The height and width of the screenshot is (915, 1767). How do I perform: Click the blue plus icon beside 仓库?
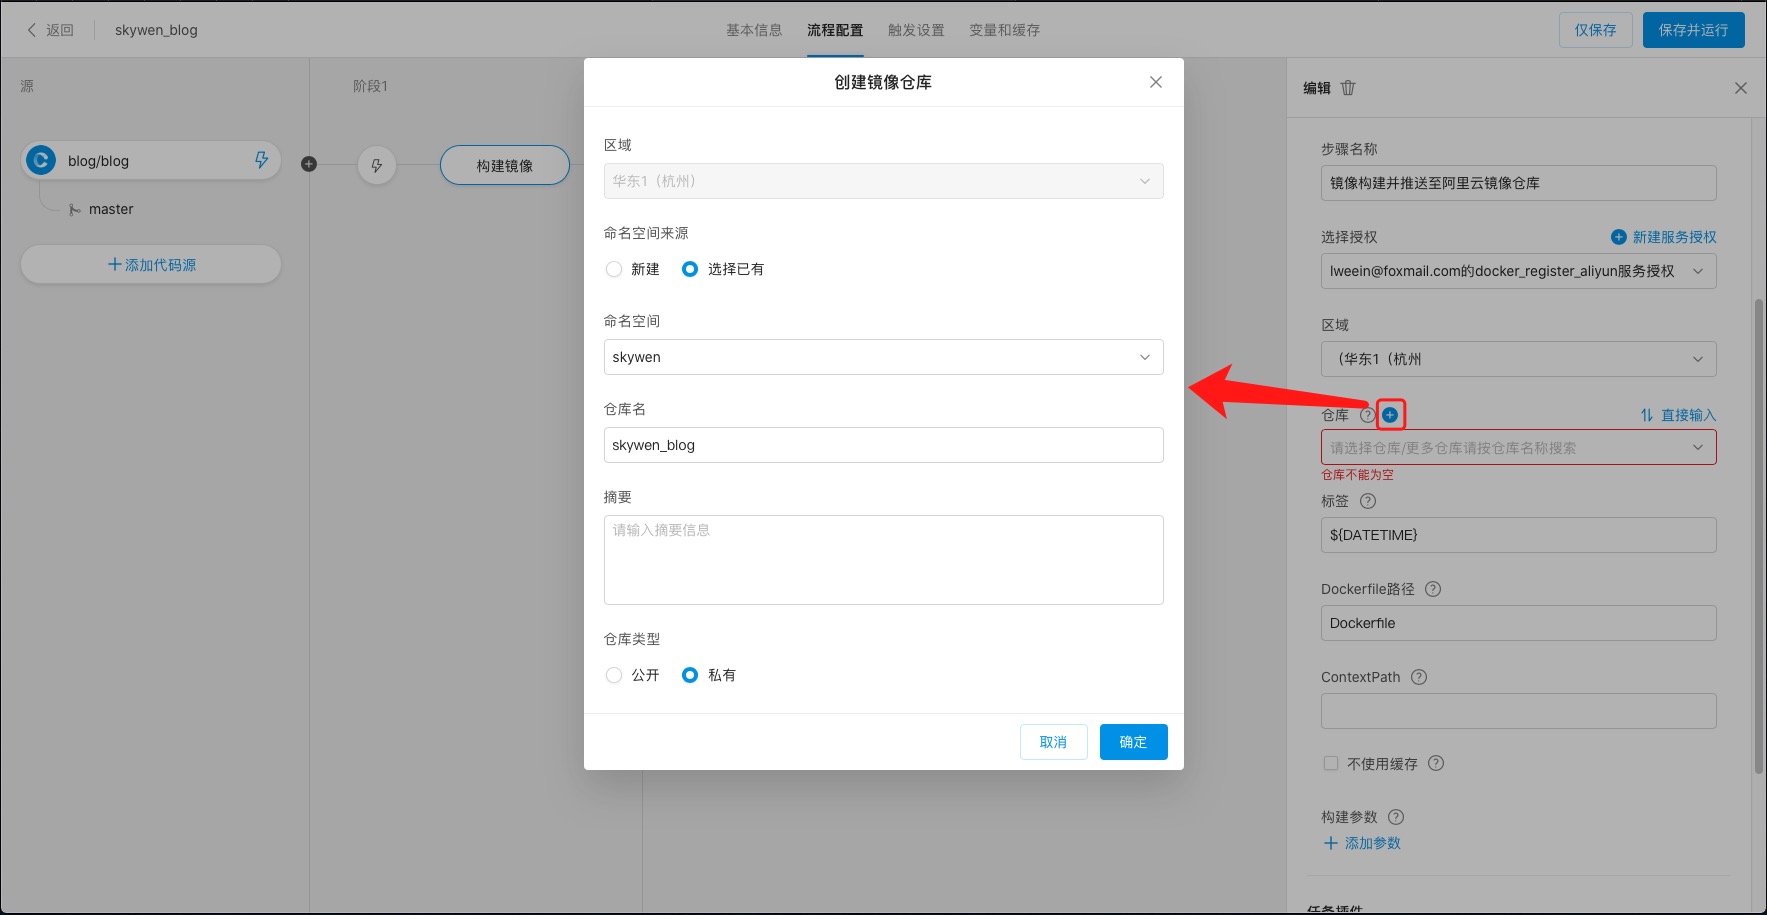1390,415
